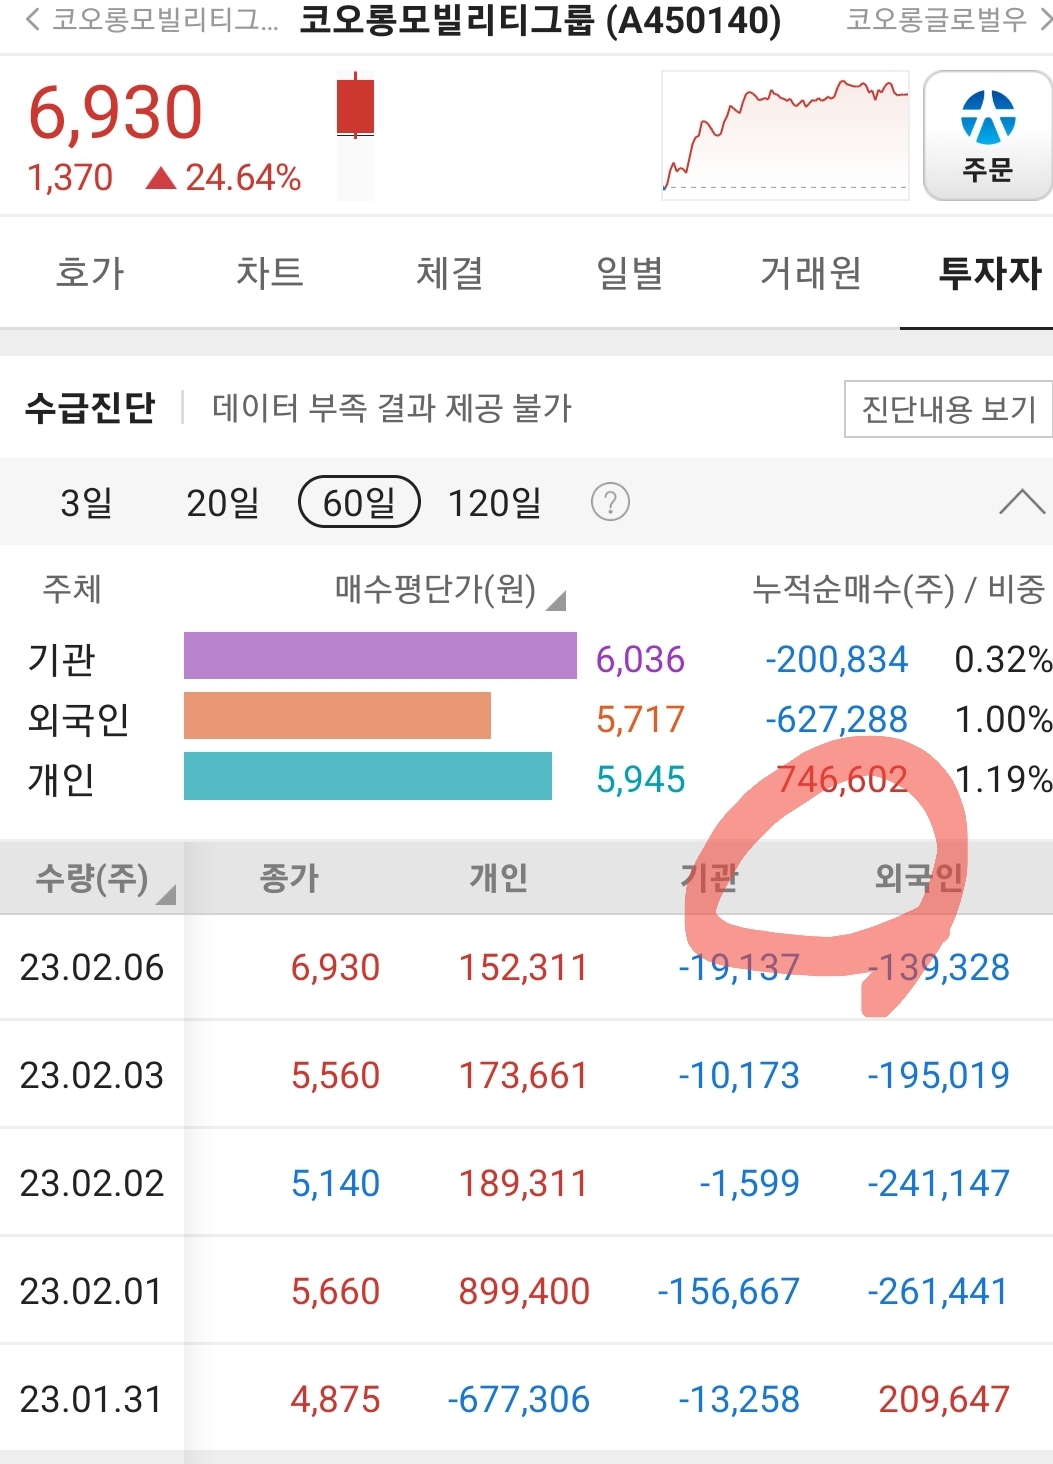Click 기관 average price 6,036
This screenshot has width=1053, height=1464.
(640, 660)
